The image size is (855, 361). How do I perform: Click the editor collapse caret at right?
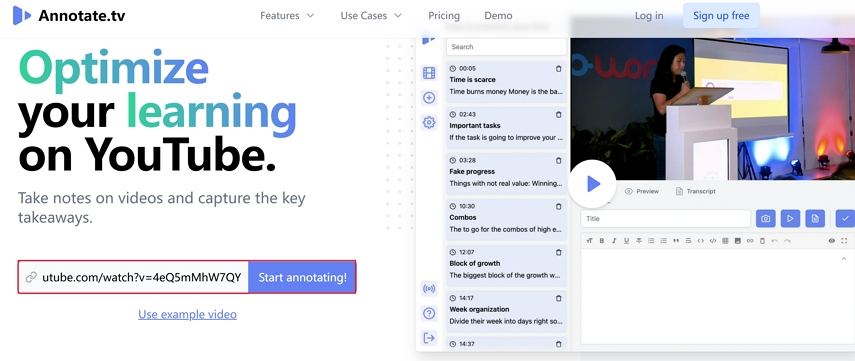tap(844, 258)
